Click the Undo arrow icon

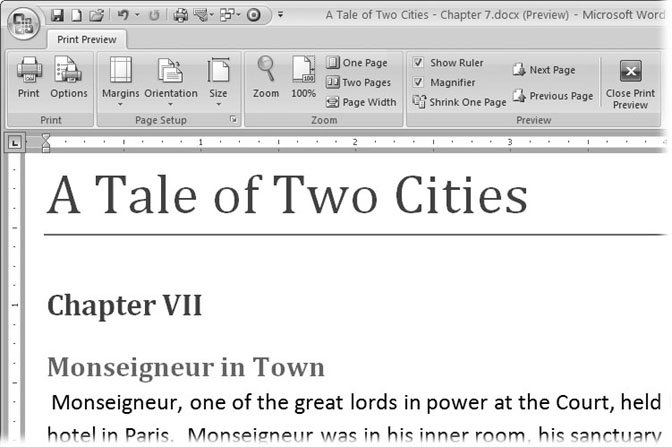click(x=124, y=15)
